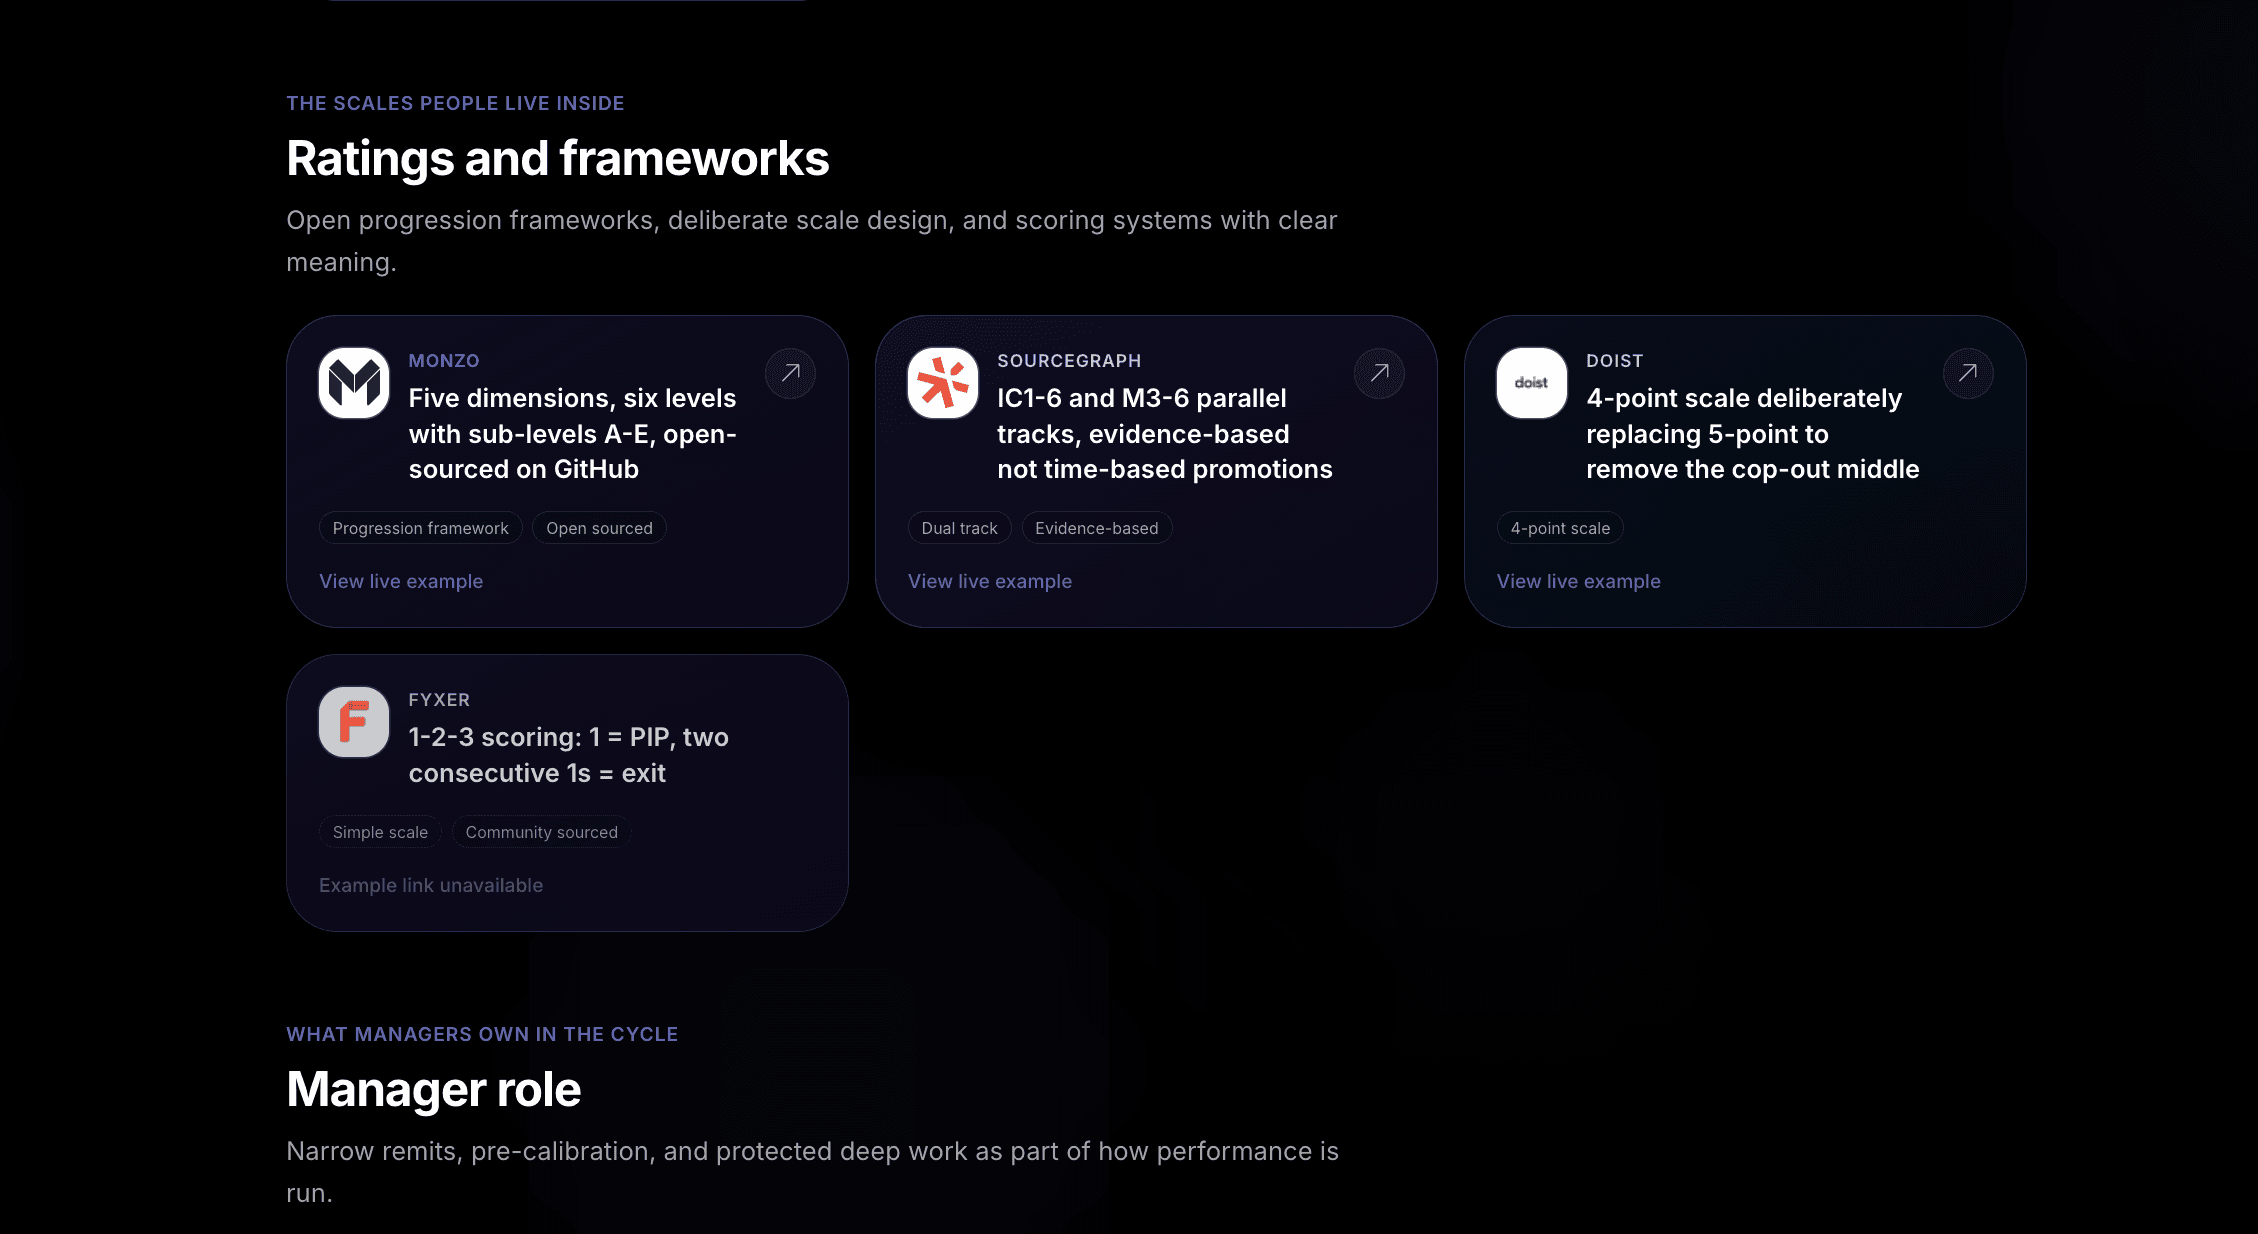Open the Sourcegraph card external arrow icon
Viewport: 2258px width, 1234px height.
click(1379, 373)
